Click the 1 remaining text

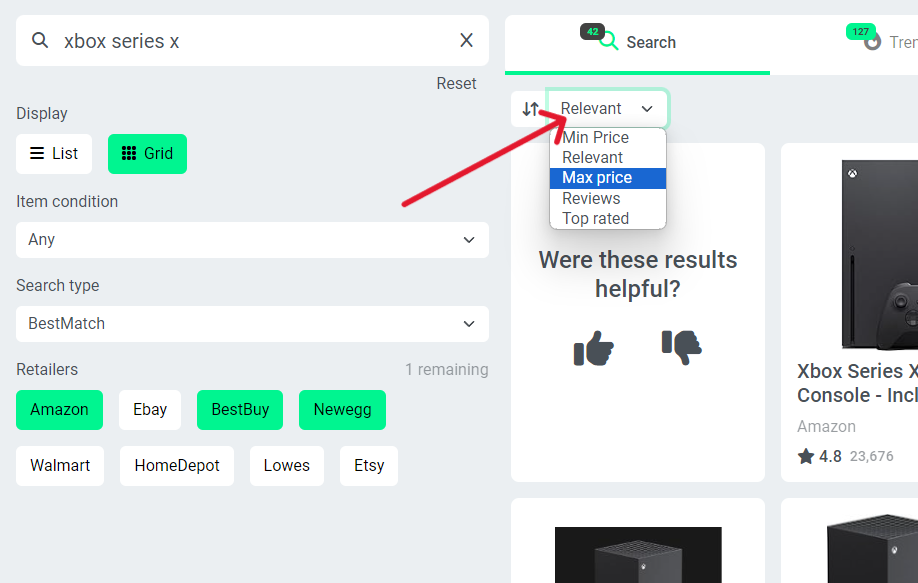pos(447,369)
